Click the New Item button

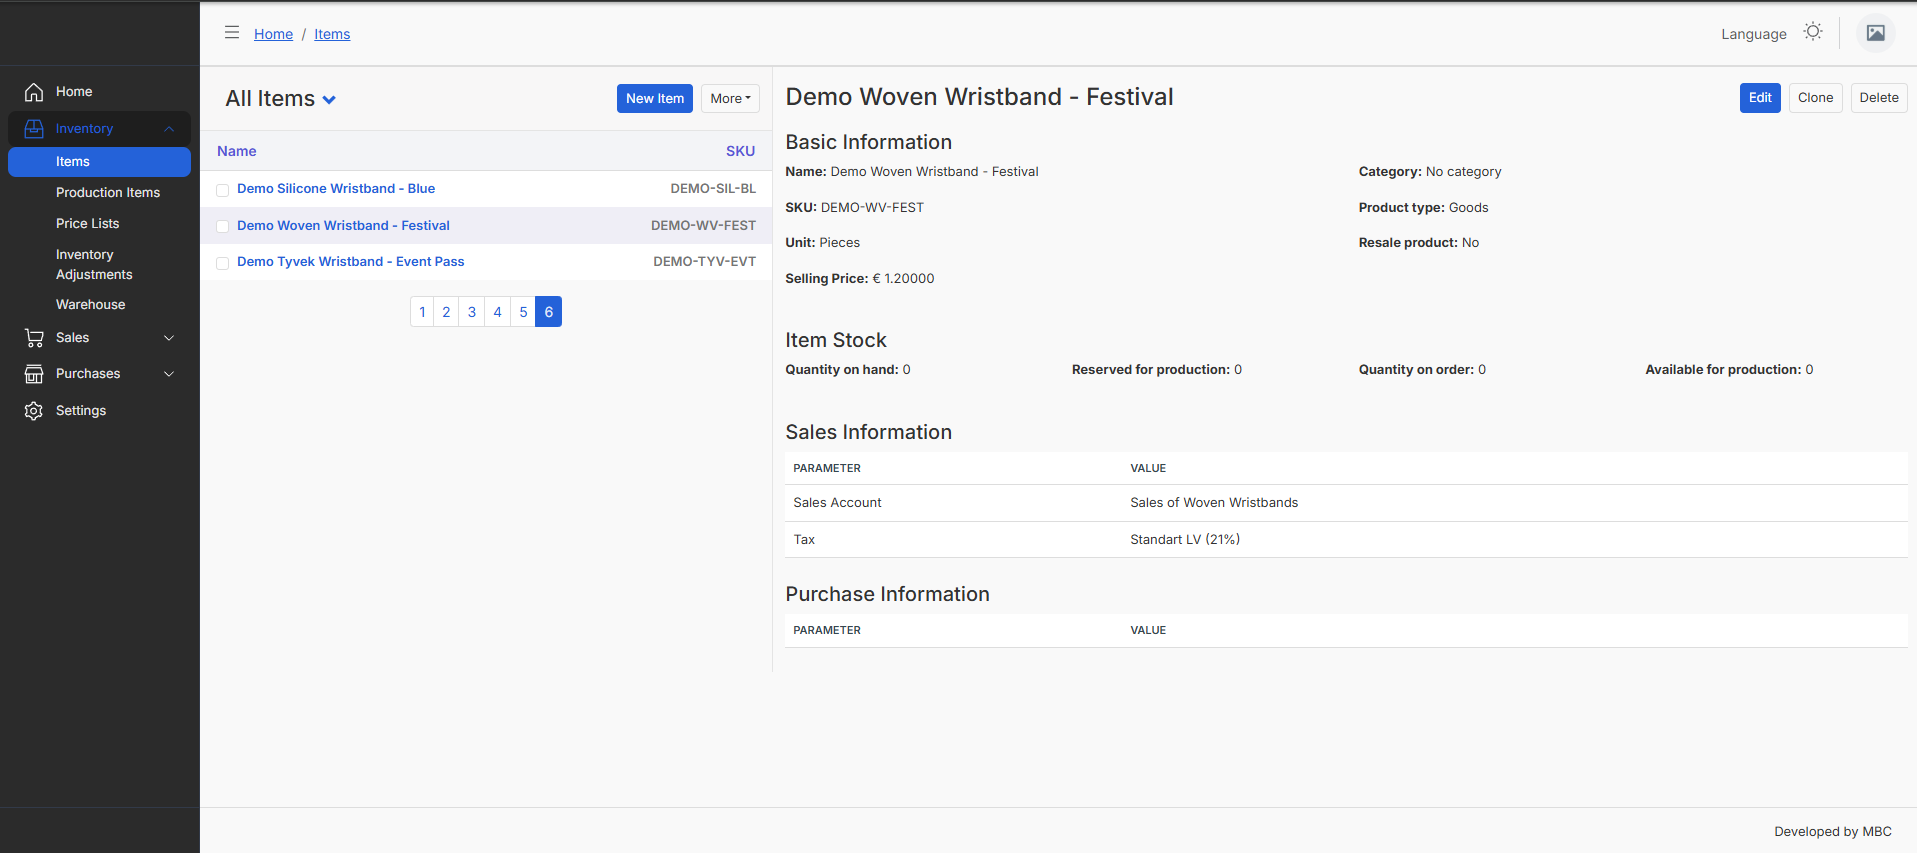[655, 98]
